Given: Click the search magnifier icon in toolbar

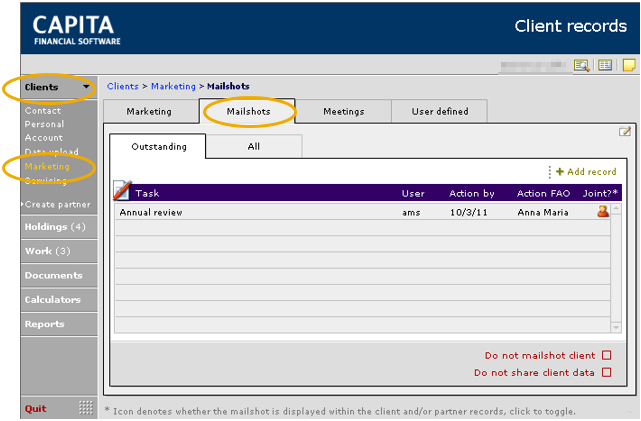Looking at the screenshot, I should click(582, 66).
